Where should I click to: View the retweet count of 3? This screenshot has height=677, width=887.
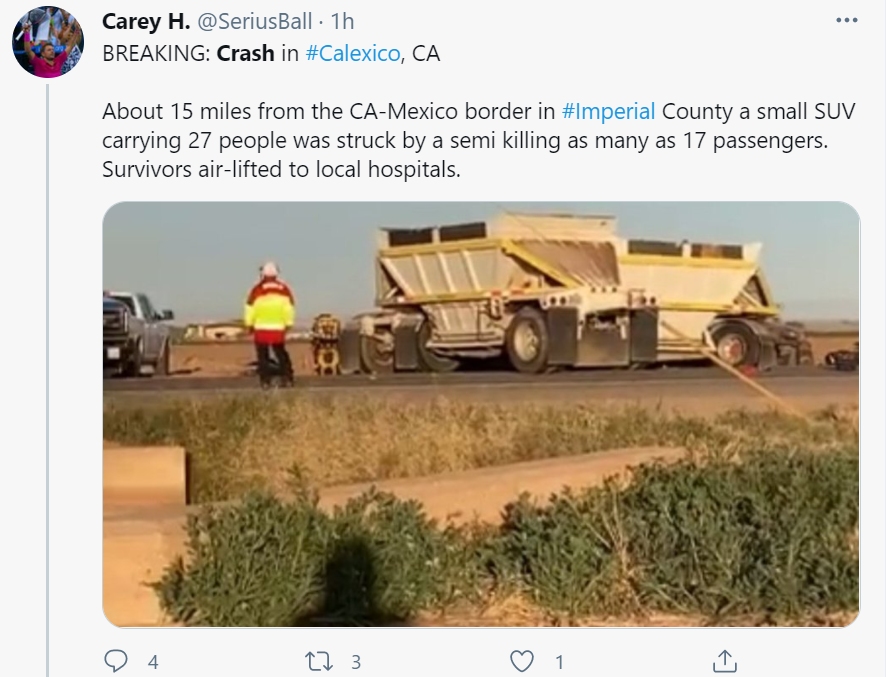pyautogui.click(x=356, y=662)
